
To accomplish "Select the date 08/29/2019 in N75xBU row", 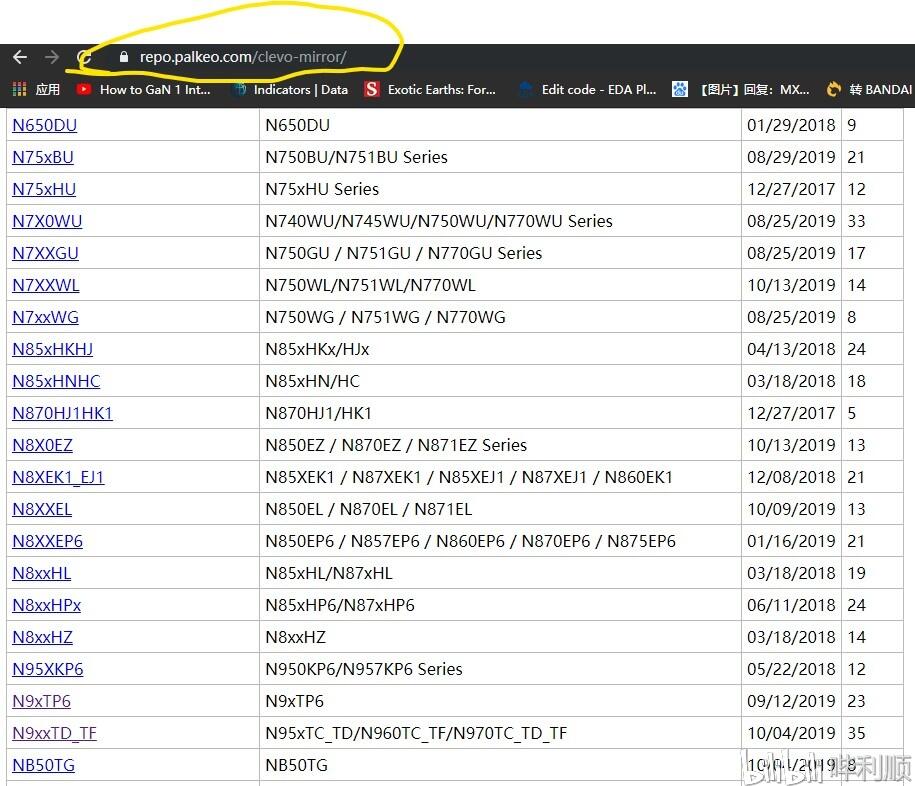I will (x=791, y=158).
